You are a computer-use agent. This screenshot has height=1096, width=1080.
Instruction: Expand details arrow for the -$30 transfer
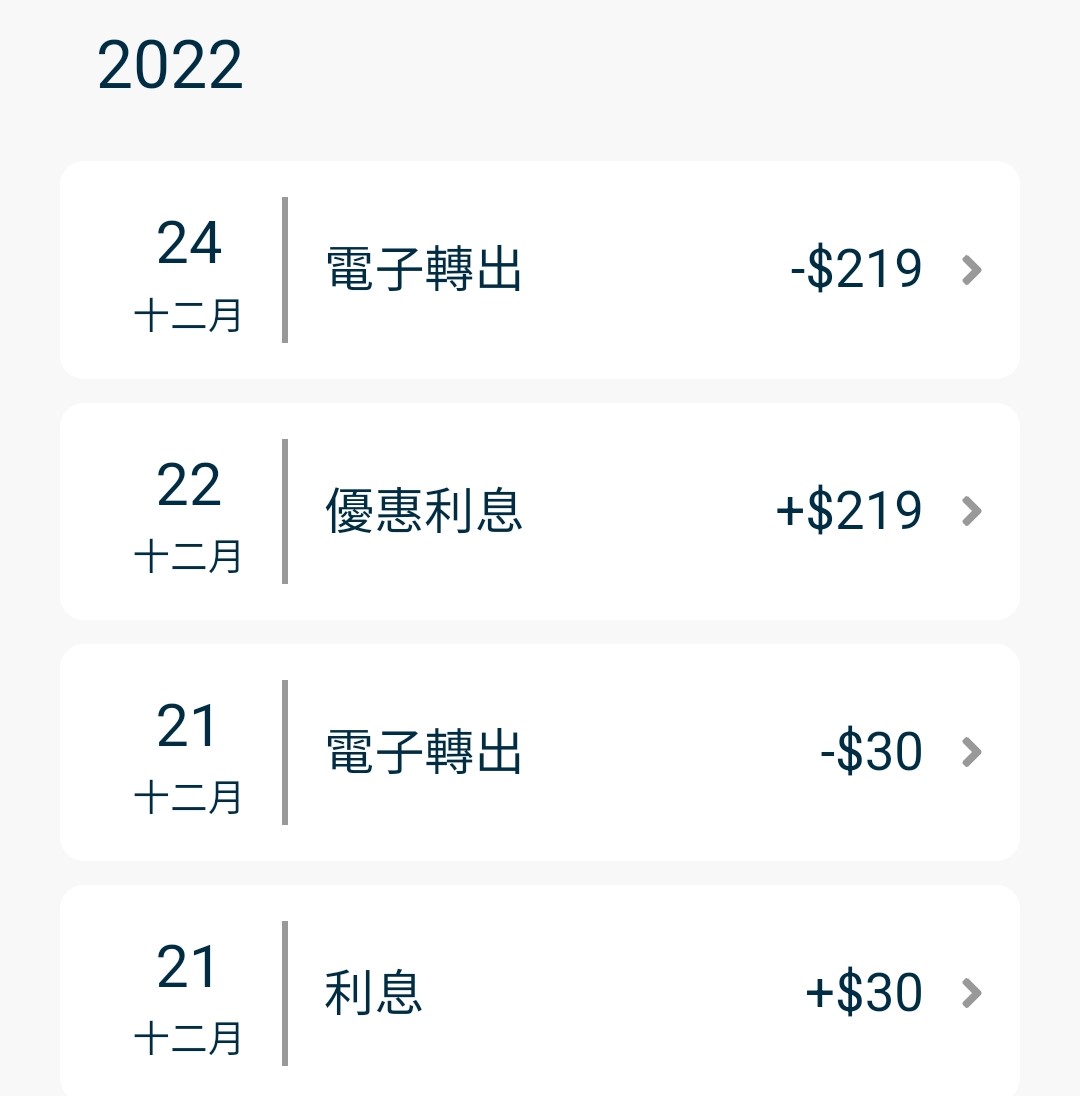[x=971, y=752]
